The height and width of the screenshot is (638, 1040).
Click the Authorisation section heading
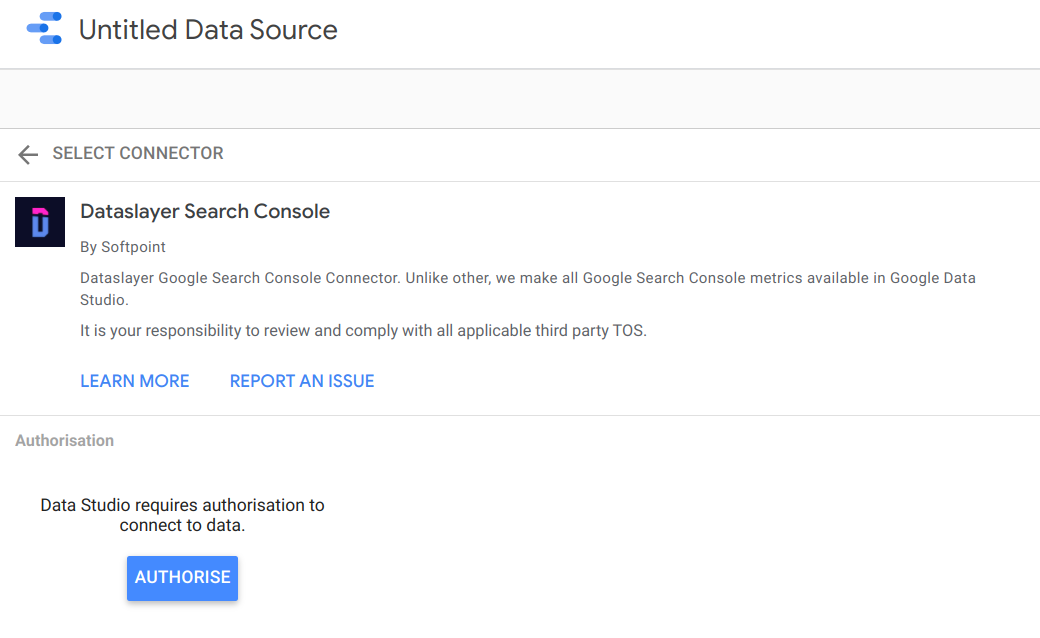click(x=65, y=441)
